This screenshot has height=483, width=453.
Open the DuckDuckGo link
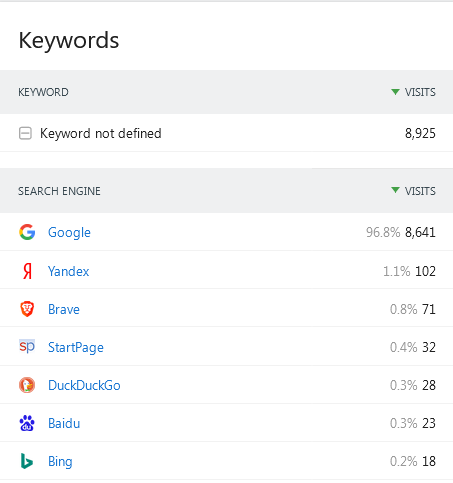click(x=84, y=385)
